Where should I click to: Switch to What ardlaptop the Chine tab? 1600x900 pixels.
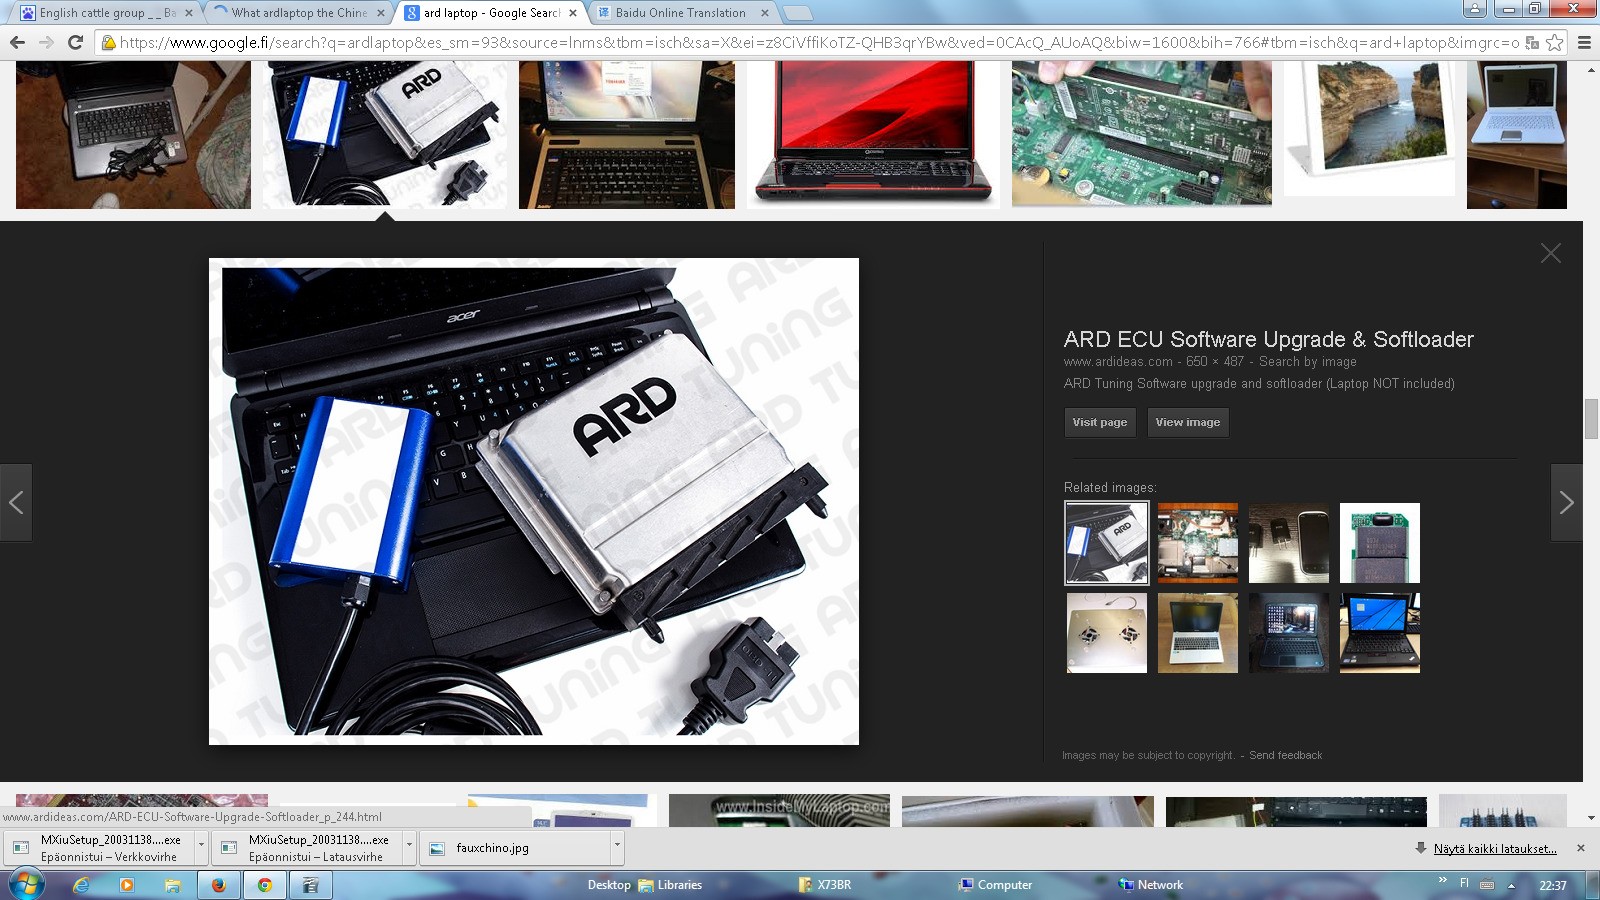click(297, 13)
